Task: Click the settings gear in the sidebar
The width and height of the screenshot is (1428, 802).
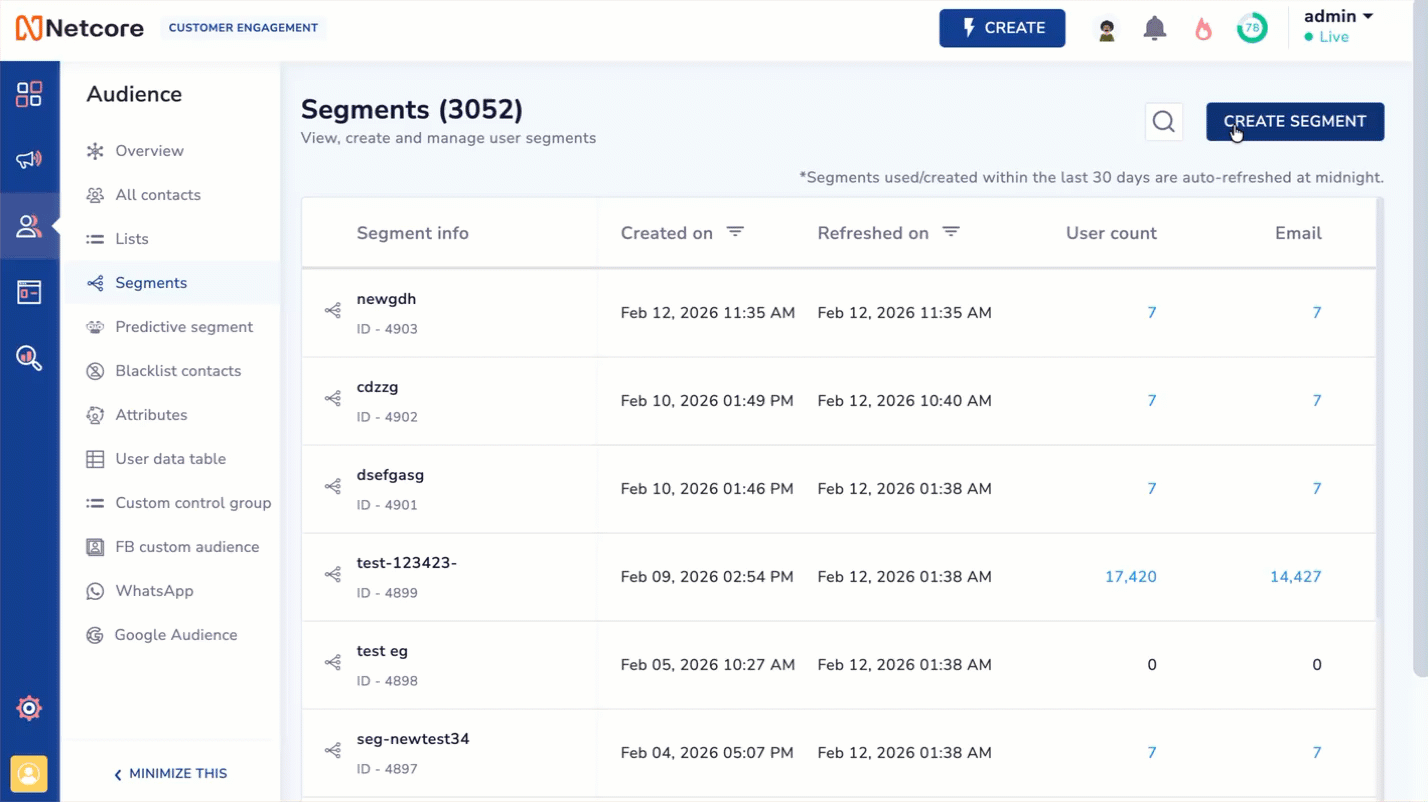Action: 29,708
